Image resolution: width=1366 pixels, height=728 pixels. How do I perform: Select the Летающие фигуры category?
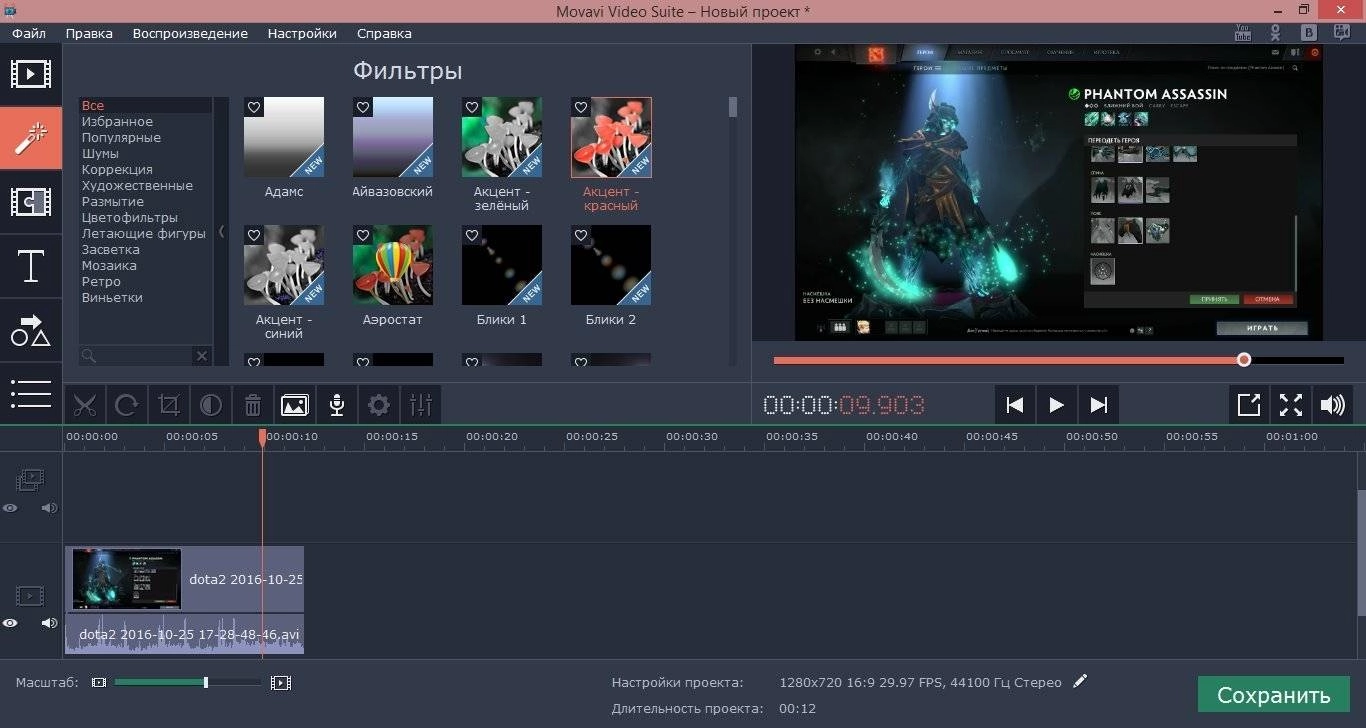tap(144, 234)
